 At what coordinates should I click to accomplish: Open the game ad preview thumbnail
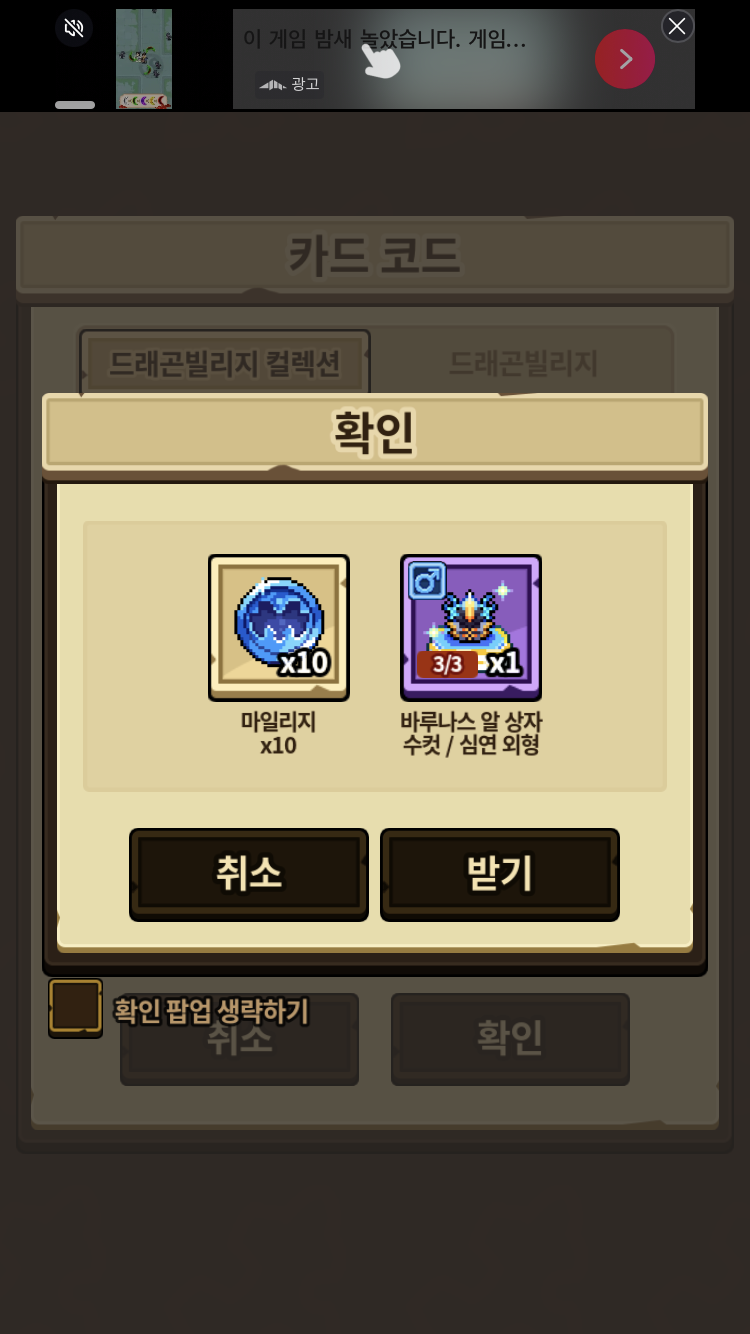144,59
